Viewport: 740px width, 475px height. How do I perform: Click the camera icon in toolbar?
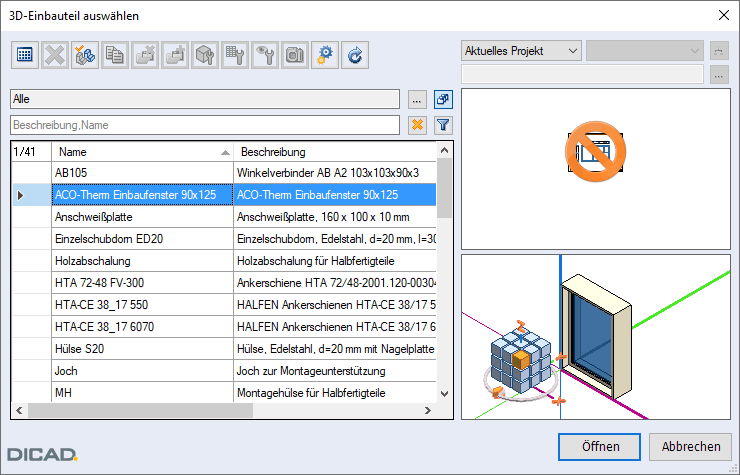click(295, 55)
